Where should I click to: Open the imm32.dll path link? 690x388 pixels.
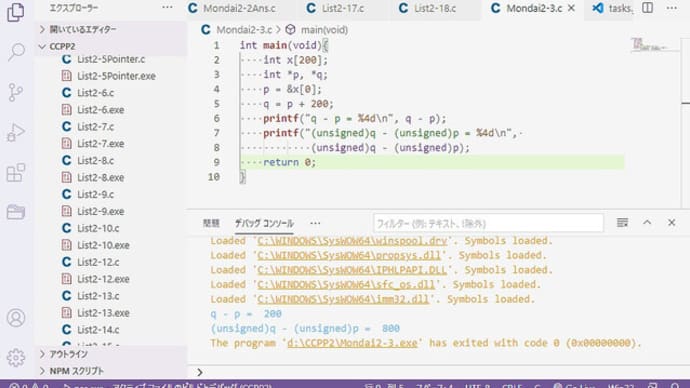point(343,299)
